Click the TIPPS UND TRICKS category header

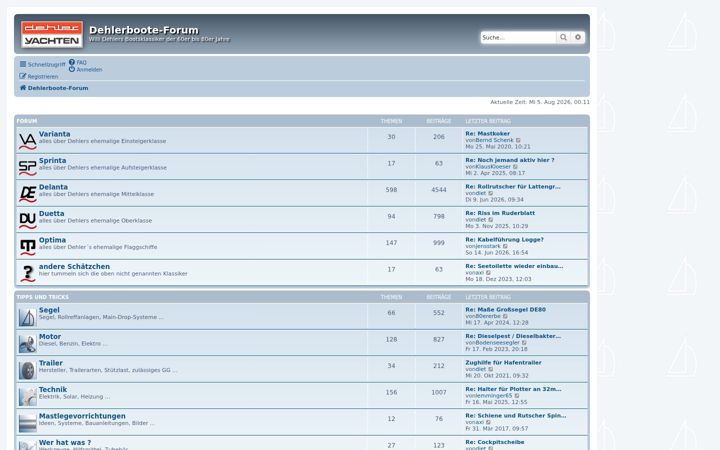point(43,297)
